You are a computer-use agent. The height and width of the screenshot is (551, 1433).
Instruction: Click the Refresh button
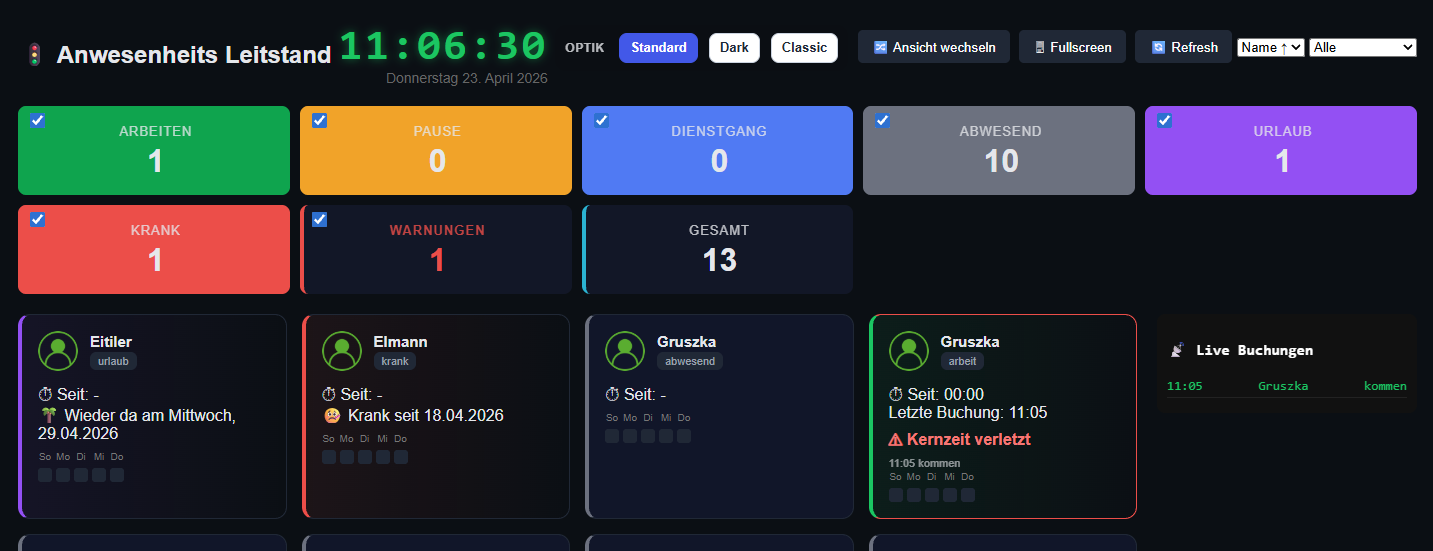click(1184, 47)
